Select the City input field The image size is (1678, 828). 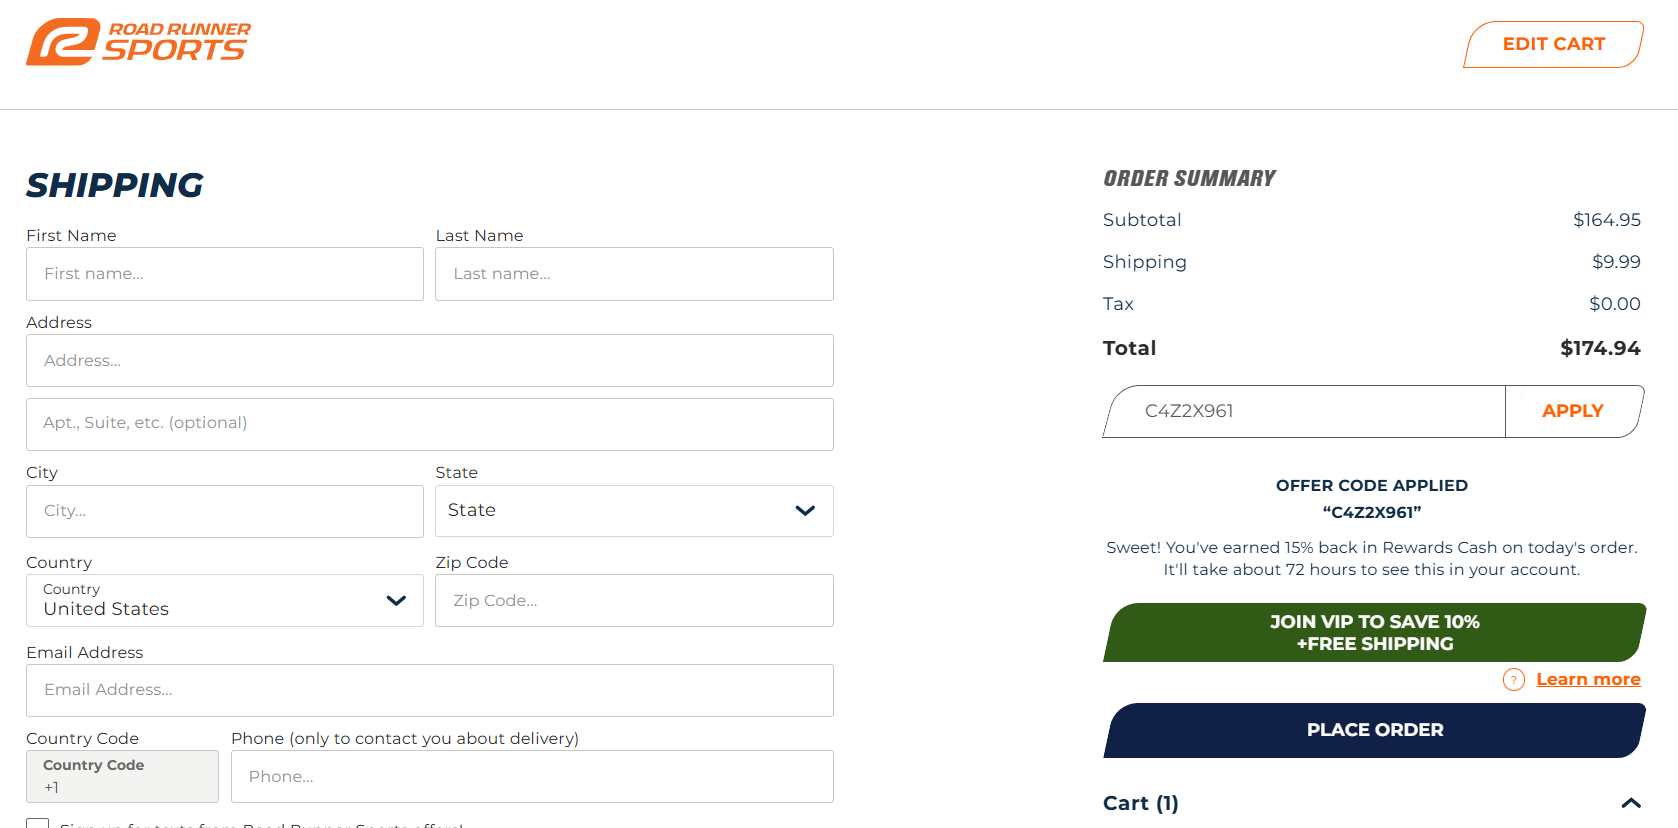[x=225, y=511]
